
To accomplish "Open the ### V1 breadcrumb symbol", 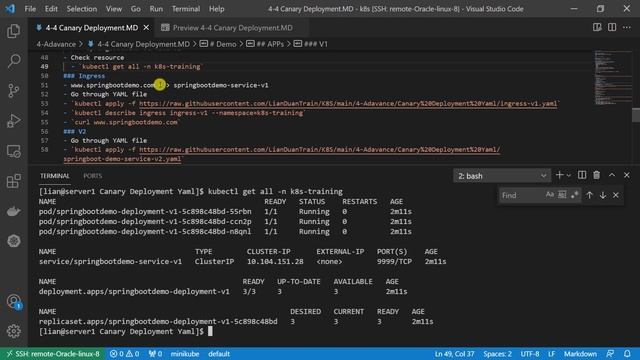I will click(x=315, y=44).
